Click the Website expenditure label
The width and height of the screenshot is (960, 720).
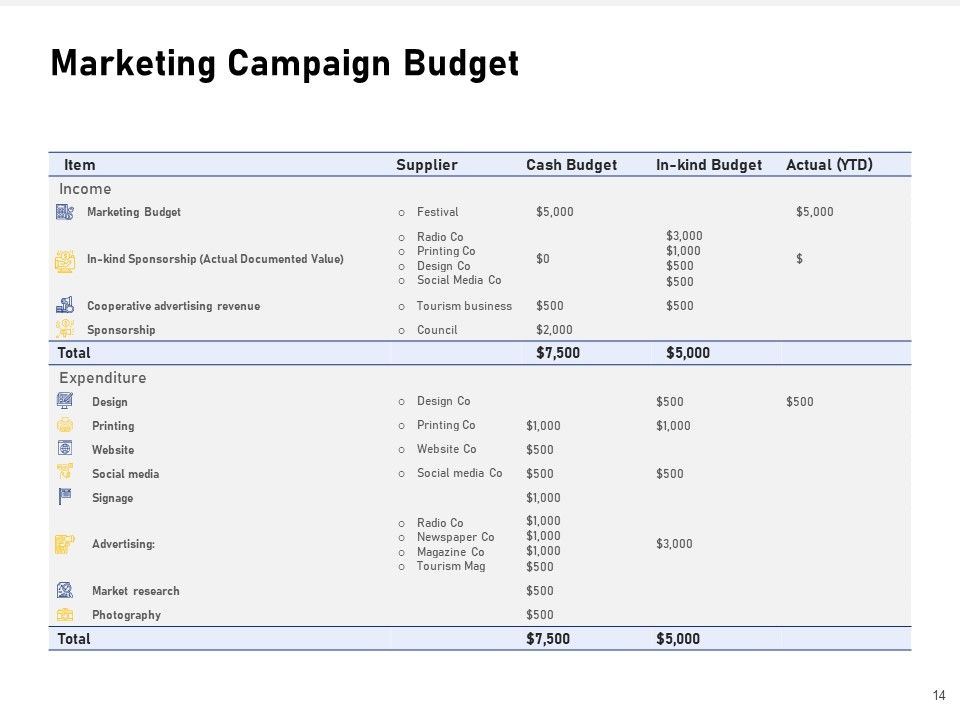click(113, 450)
